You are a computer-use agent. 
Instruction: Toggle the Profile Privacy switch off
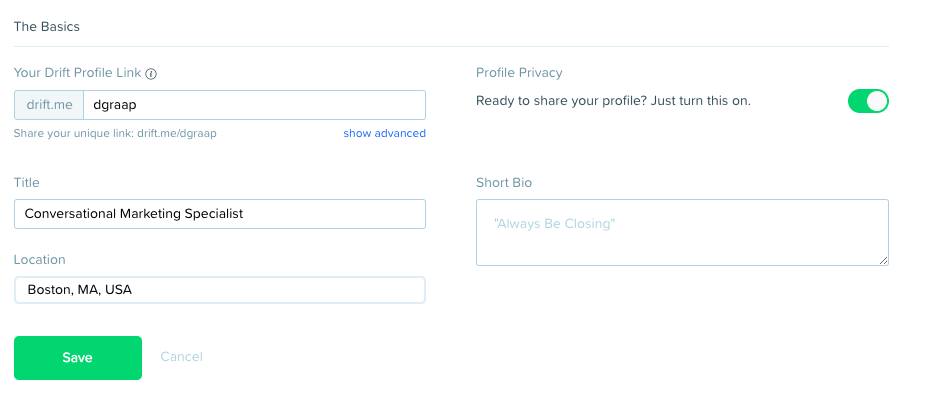click(x=868, y=101)
